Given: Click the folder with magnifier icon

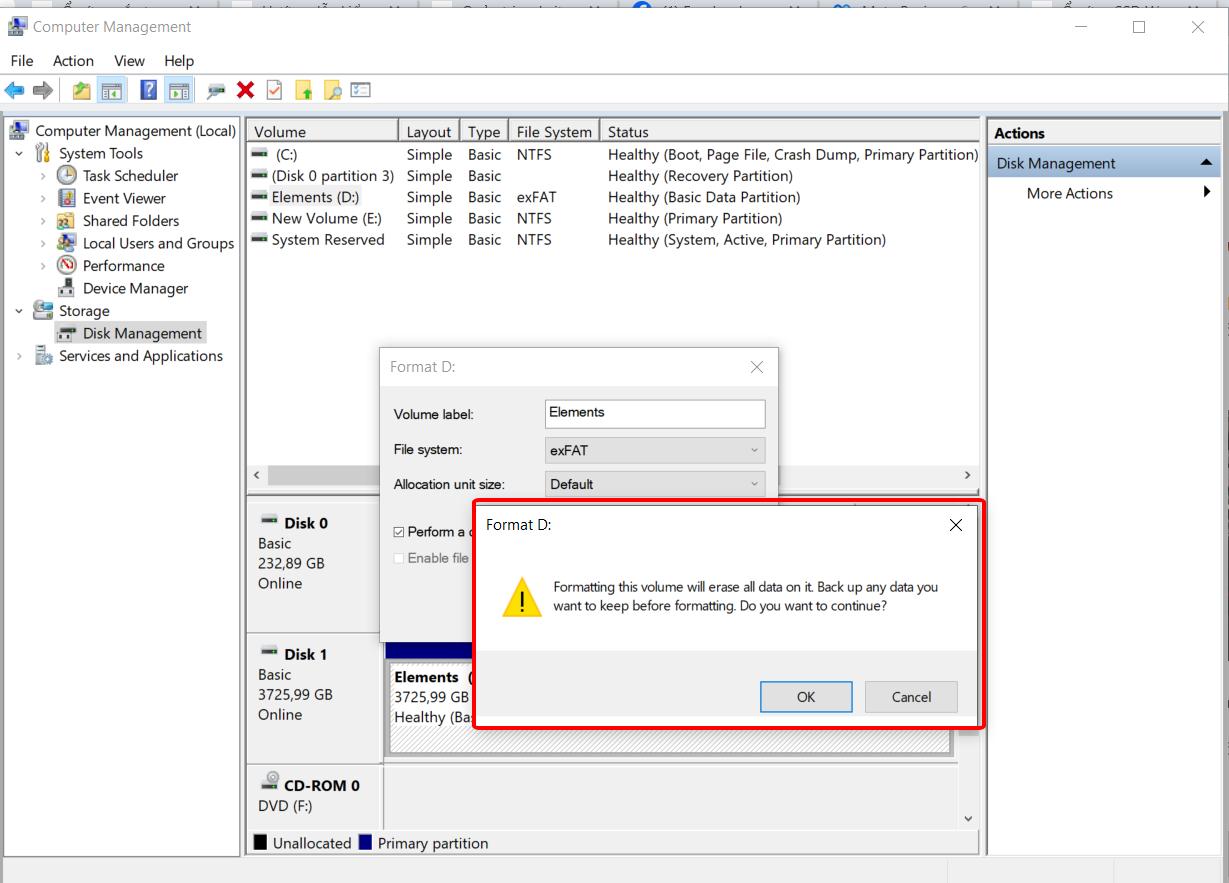Looking at the screenshot, I should pyautogui.click(x=333, y=91).
